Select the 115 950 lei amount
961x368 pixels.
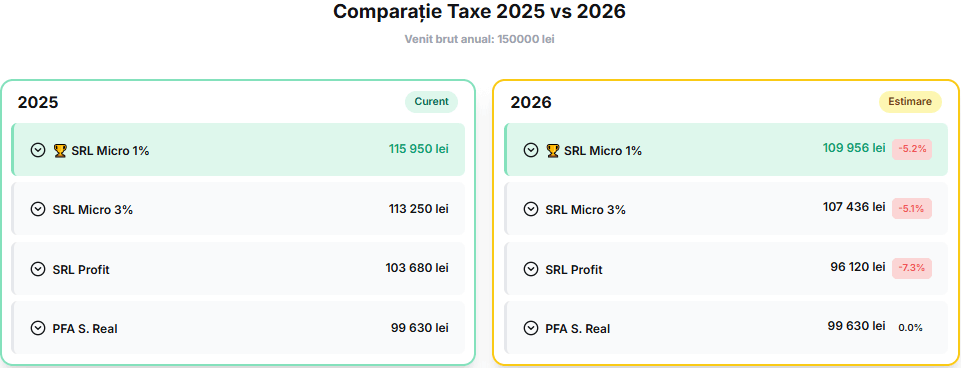click(x=419, y=149)
